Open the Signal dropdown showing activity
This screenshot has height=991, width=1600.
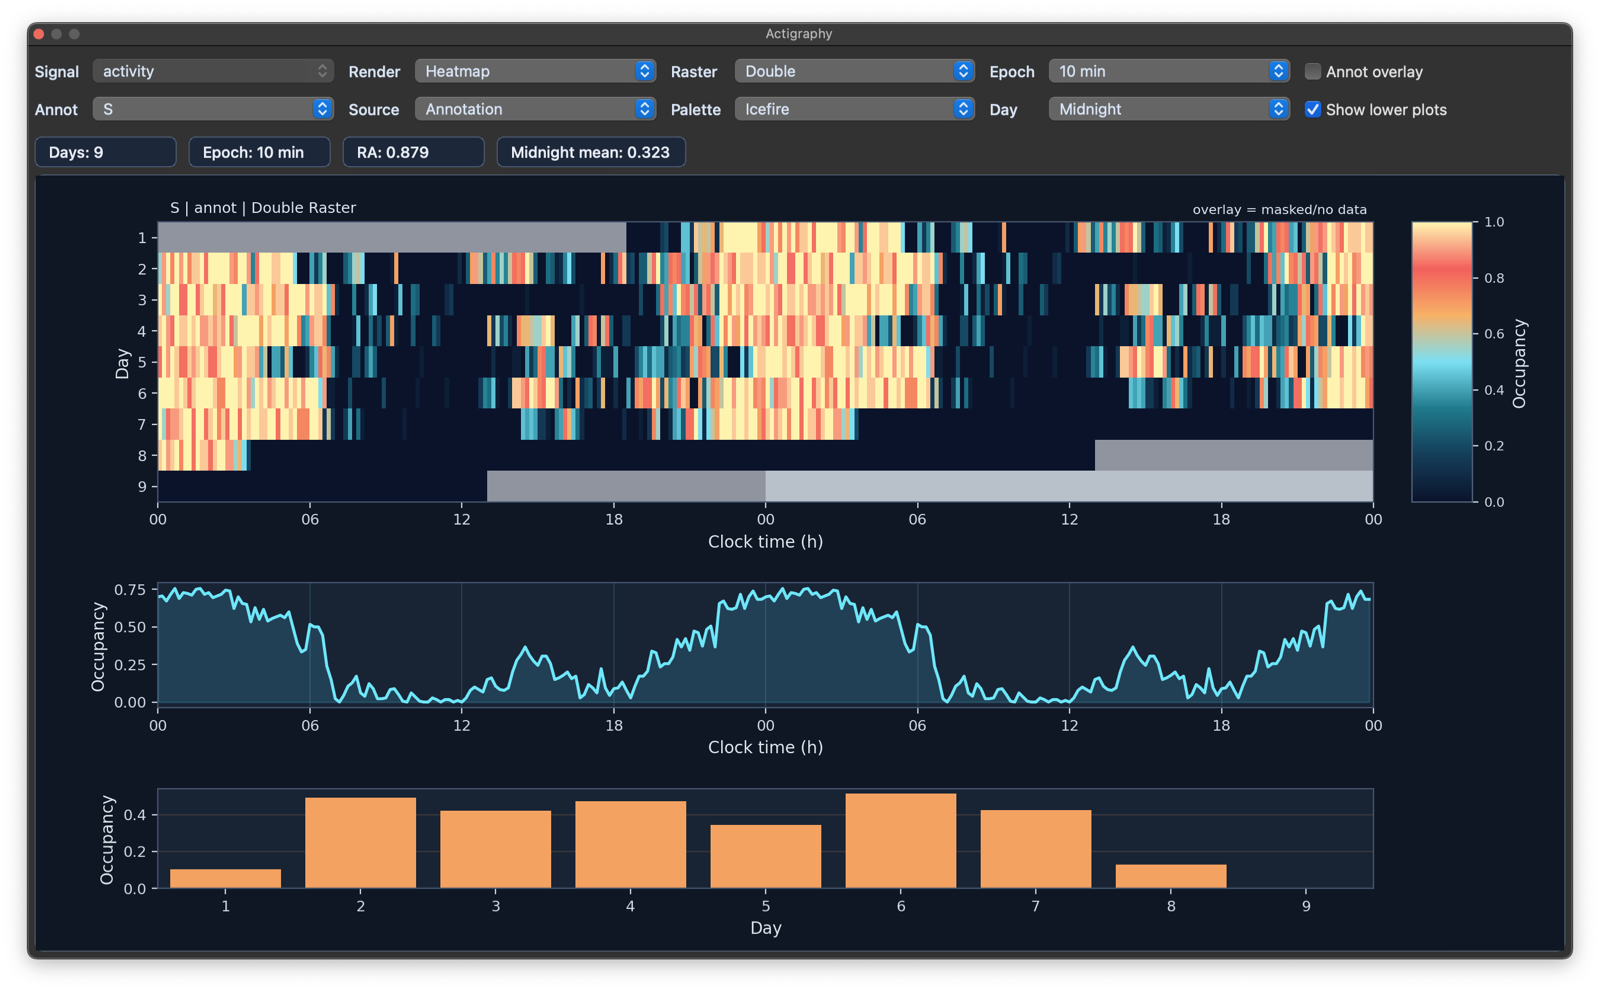click(x=212, y=71)
